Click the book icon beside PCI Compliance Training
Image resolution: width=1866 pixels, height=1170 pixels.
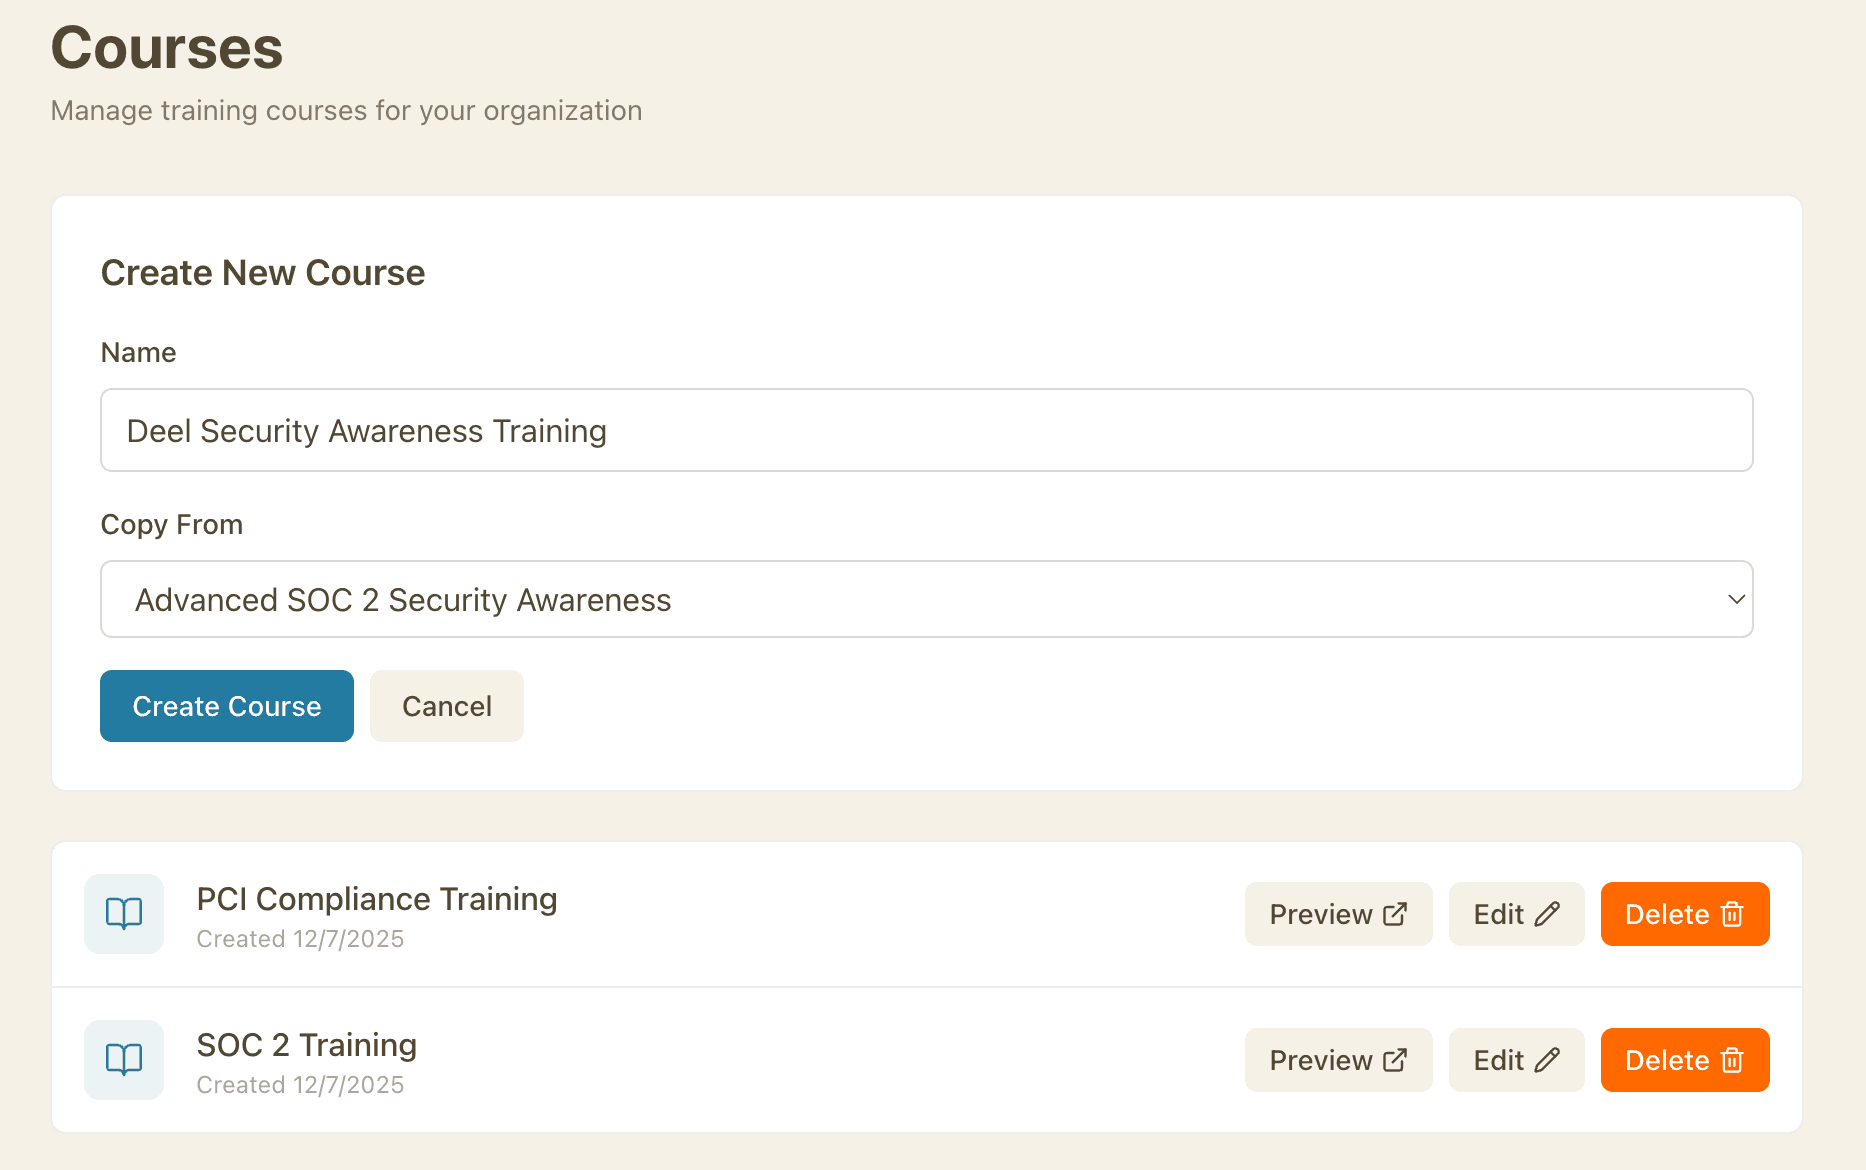[x=123, y=913]
